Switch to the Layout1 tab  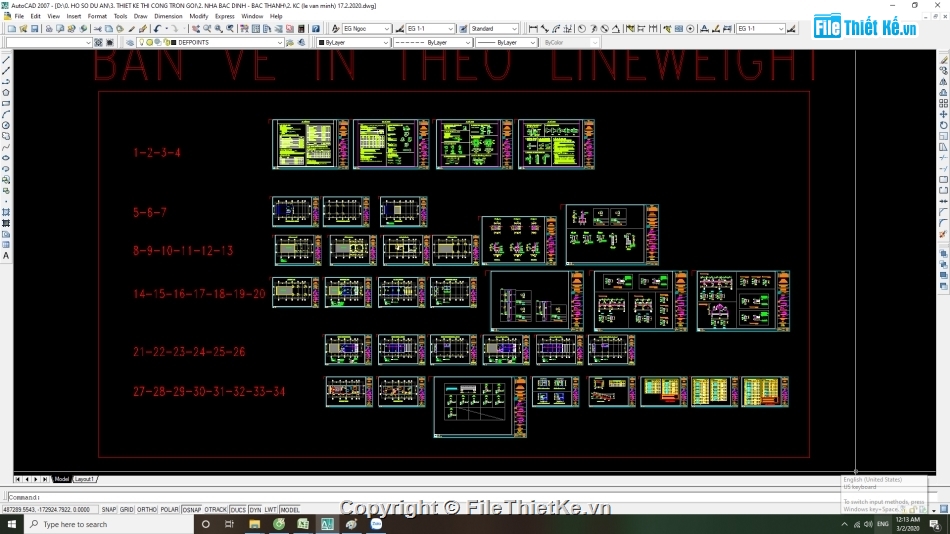tap(84, 479)
